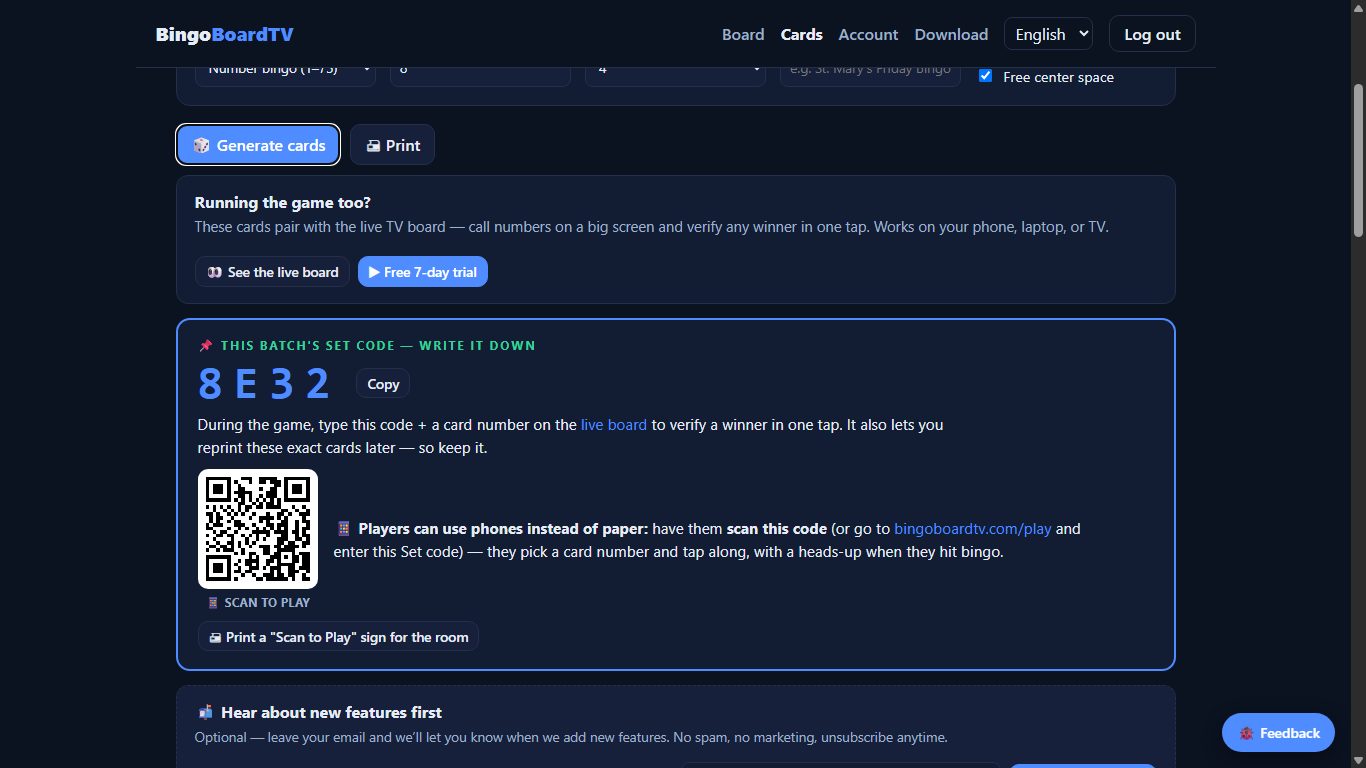Start the Free 7-day trial
The height and width of the screenshot is (768, 1366).
(423, 272)
